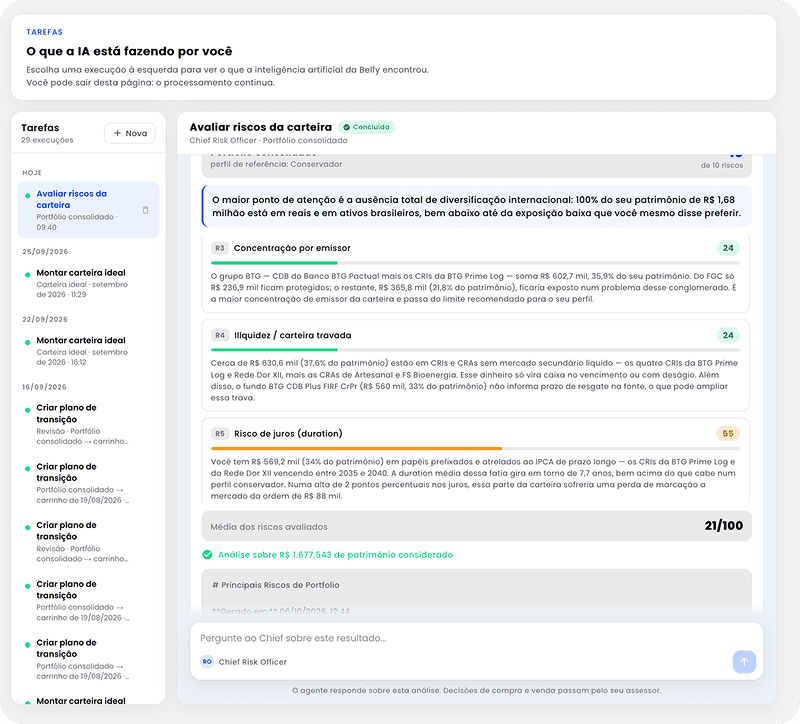Click the HOJE date group label

point(32,172)
